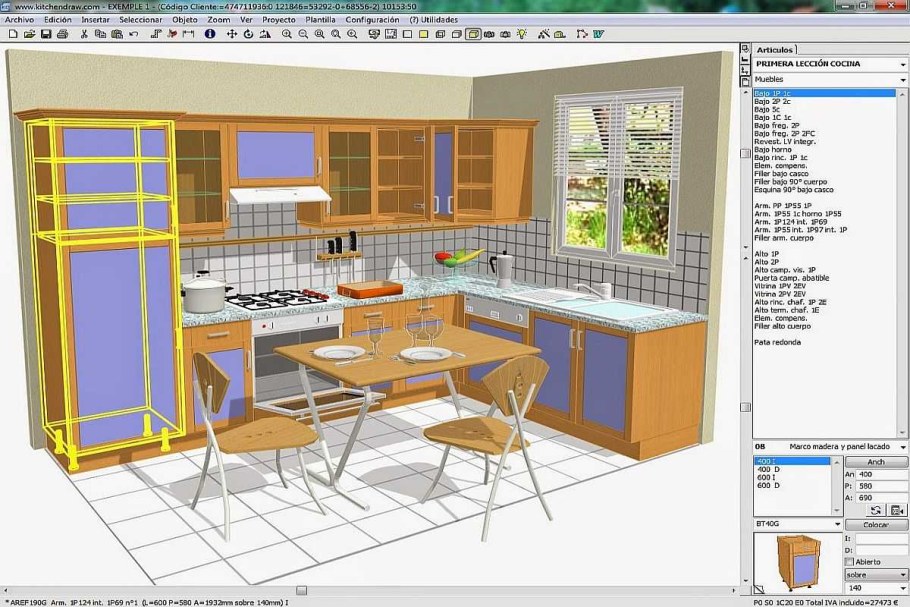
Task: Toggle the perspective view icon in the toolbar
Action: (473, 33)
